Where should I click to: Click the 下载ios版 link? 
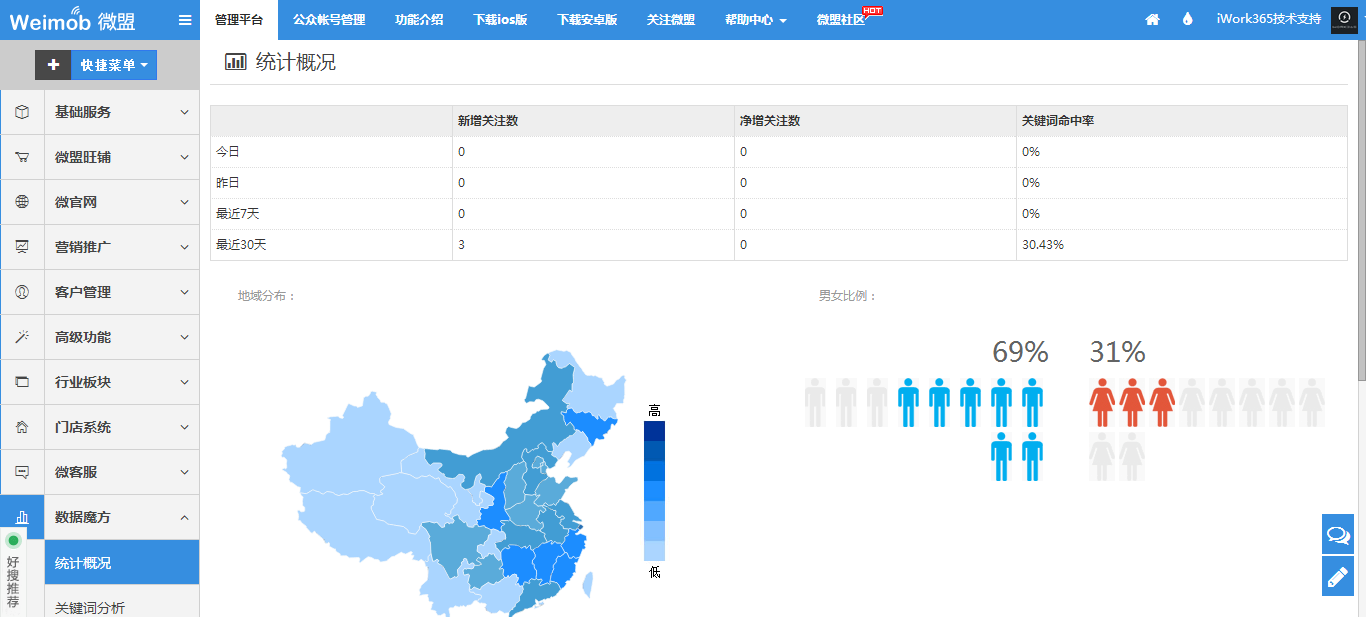tap(500, 20)
